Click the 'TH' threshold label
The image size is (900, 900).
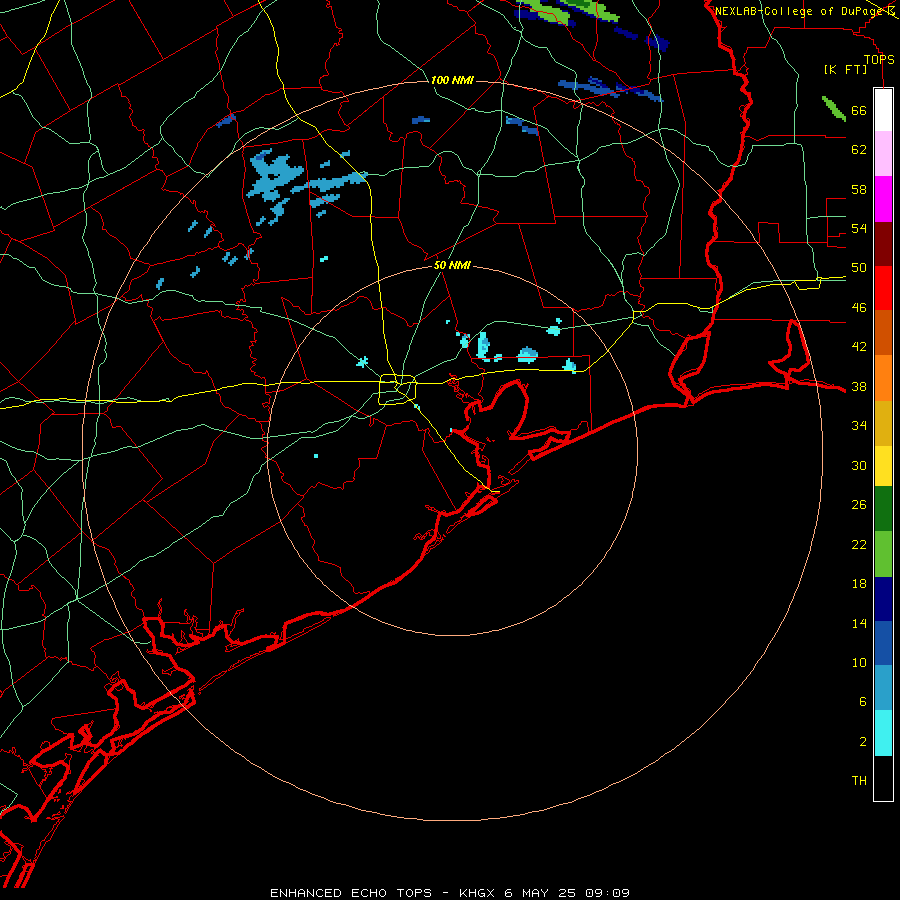click(x=859, y=781)
